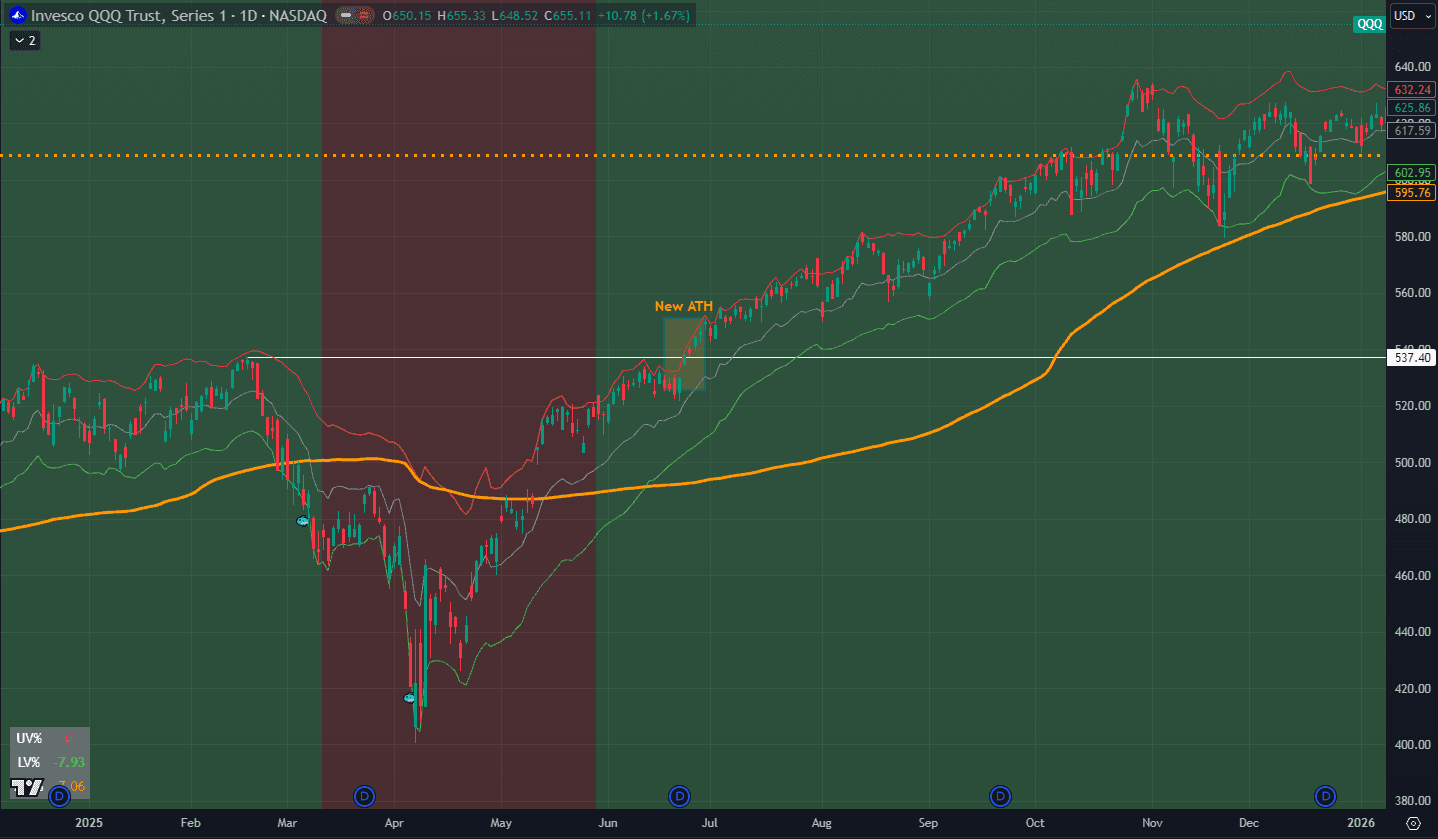Click the dividend marker below March–April
Screen dimensions: 1438x839
365,796
